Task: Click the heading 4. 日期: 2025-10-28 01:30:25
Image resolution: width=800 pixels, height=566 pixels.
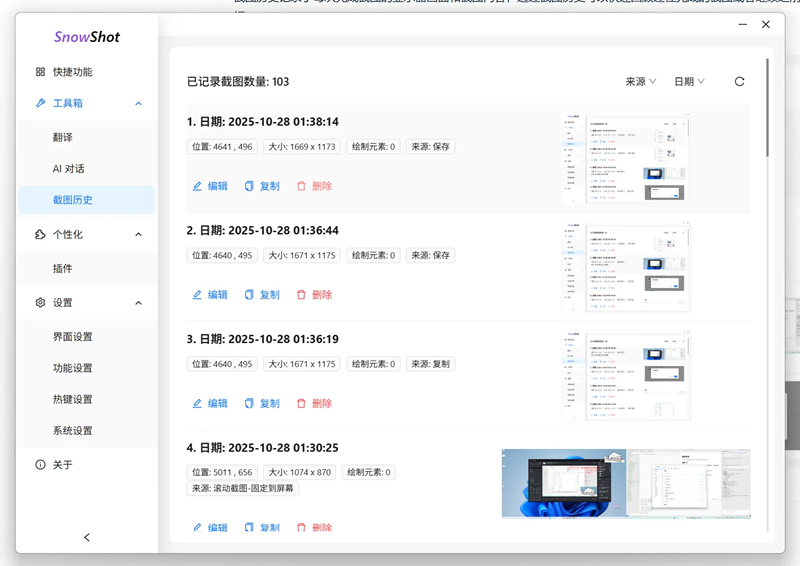Action: pyautogui.click(x=262, y=448)
